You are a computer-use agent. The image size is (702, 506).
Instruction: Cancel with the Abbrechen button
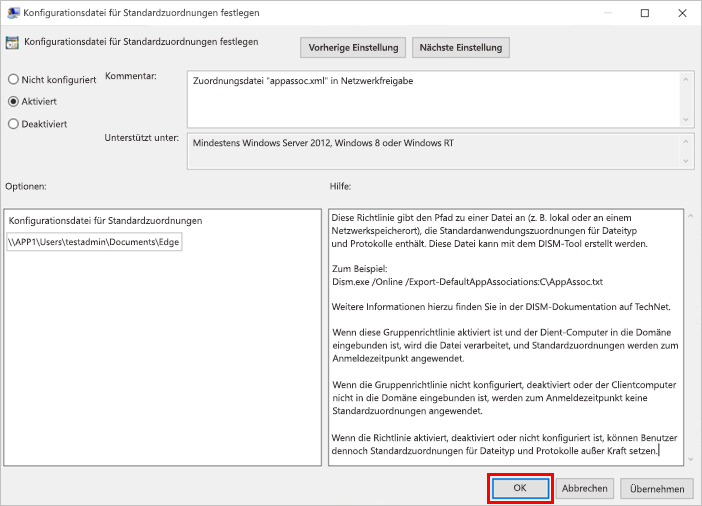point(585,489)
